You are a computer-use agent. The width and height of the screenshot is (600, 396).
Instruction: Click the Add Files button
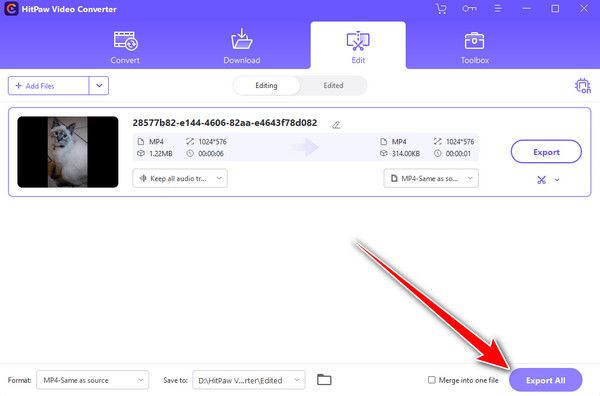pos(49,86)
